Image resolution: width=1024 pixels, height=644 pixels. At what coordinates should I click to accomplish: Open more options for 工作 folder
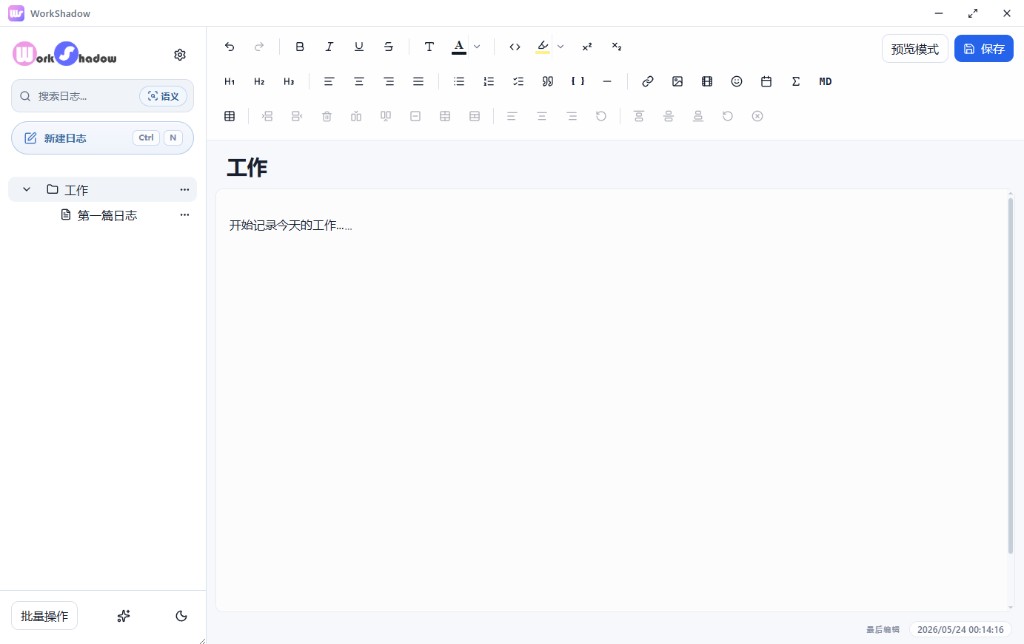click(x=185, y=189)
